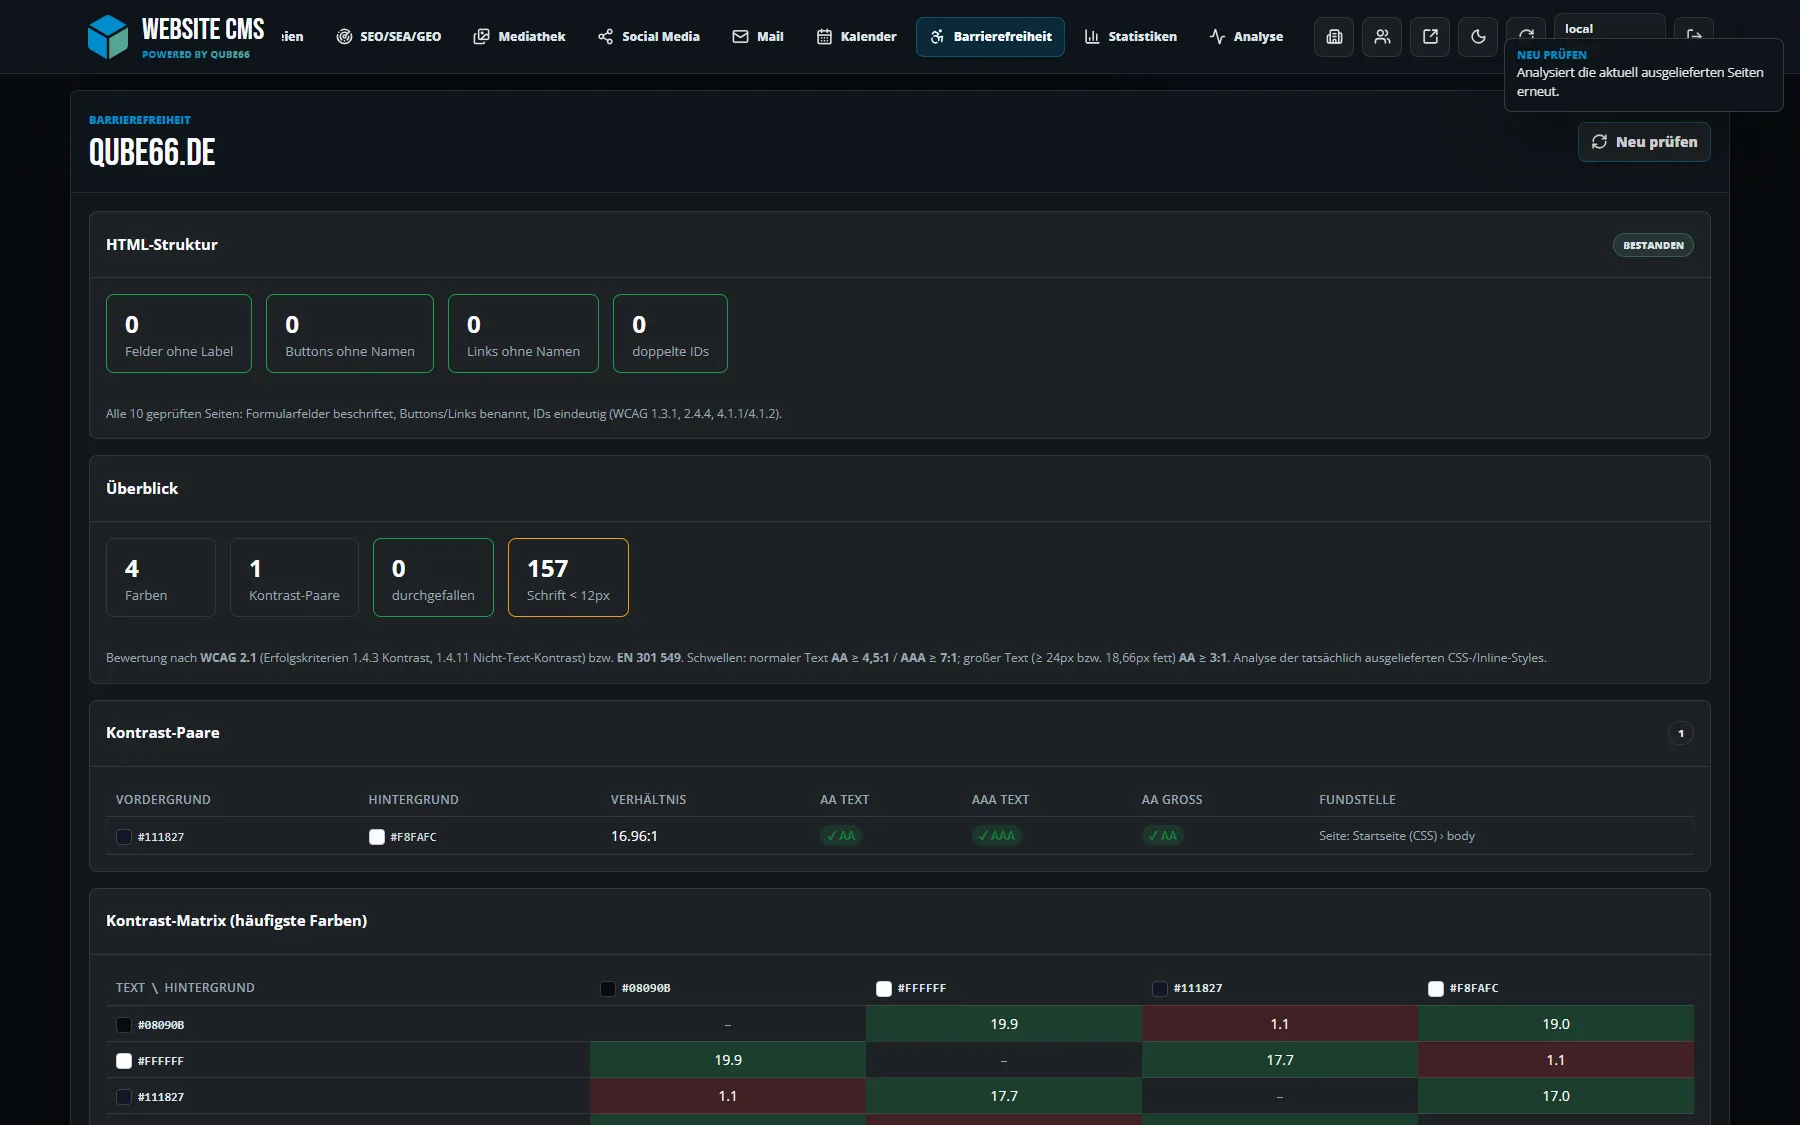Click the #F8FAFC swatch in matrix column header
Screen dimensions: 1800x1125
coord(1436,989)
